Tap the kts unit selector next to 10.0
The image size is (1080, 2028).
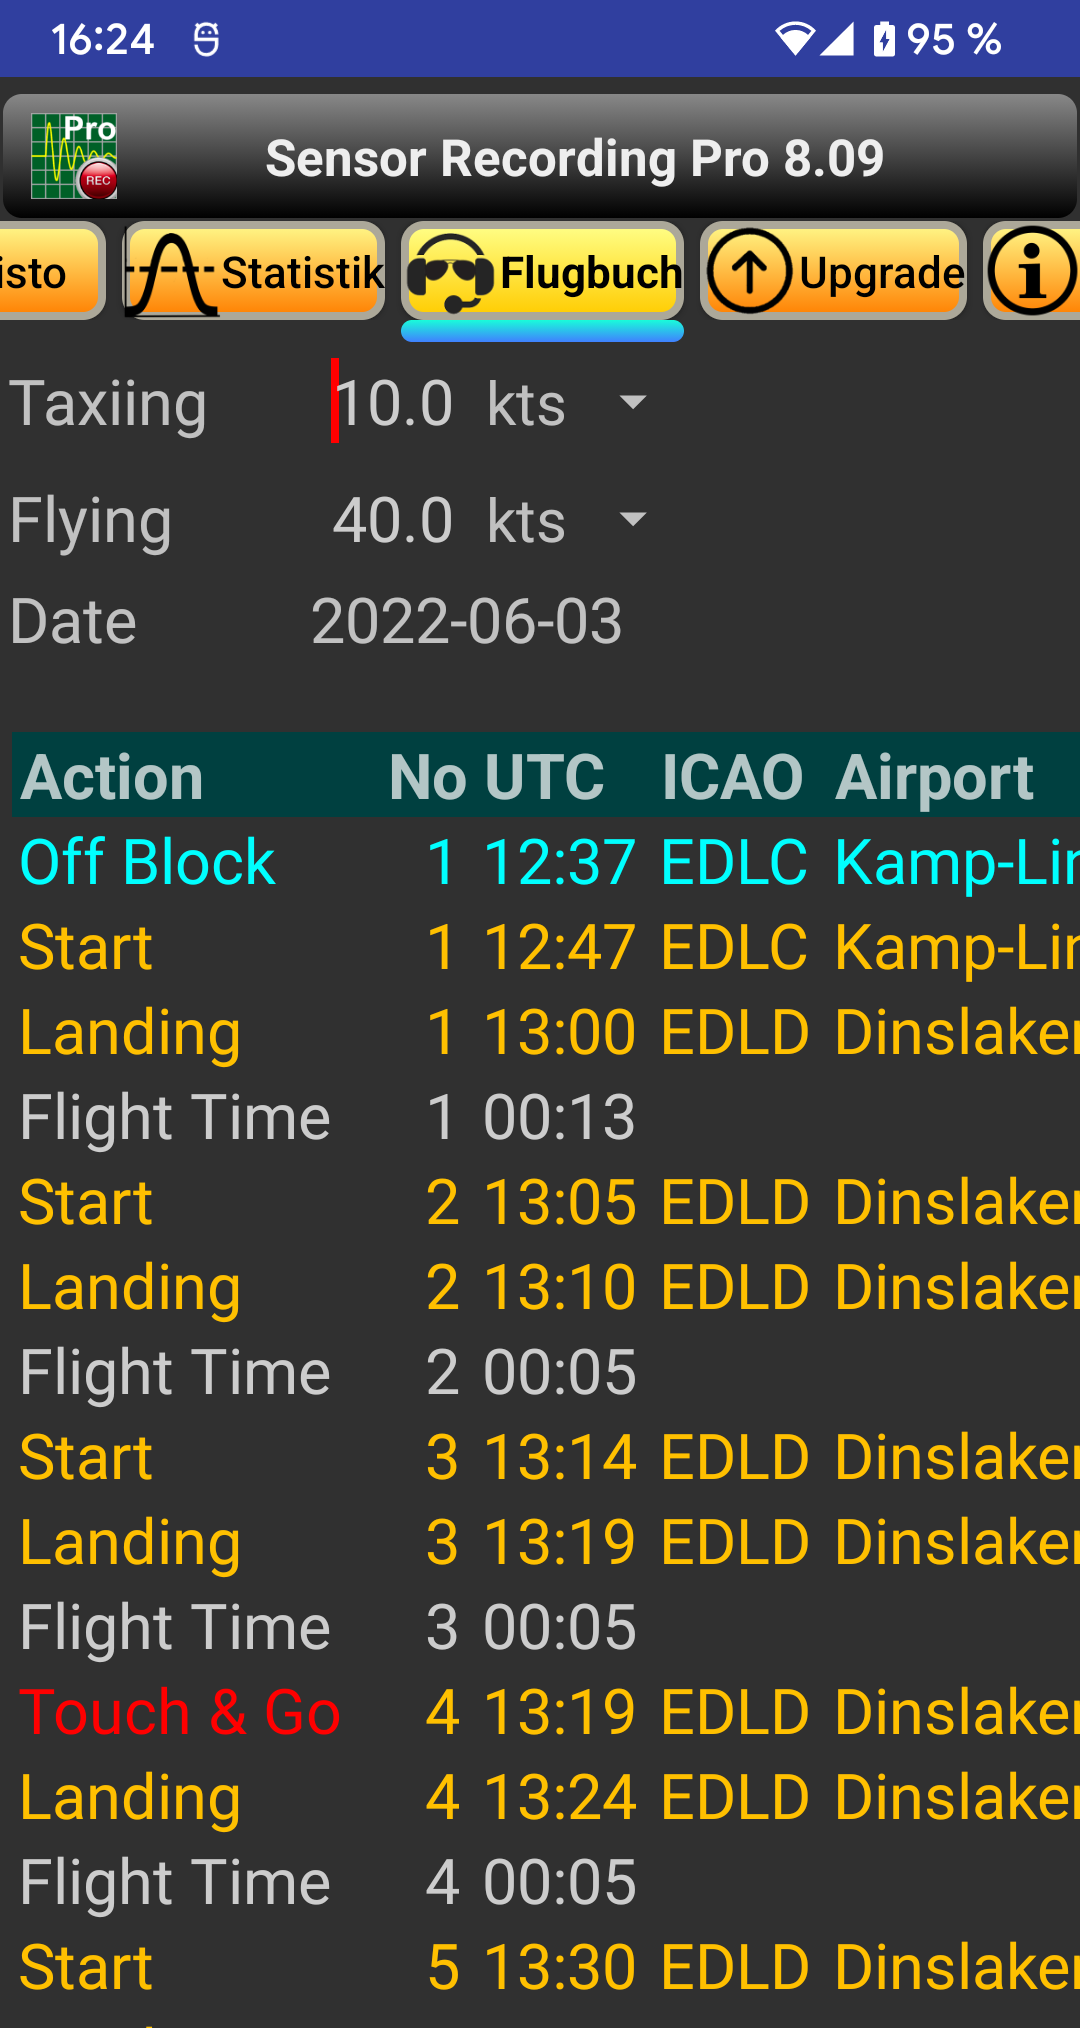pyautogui.click(x=524, y=402)
